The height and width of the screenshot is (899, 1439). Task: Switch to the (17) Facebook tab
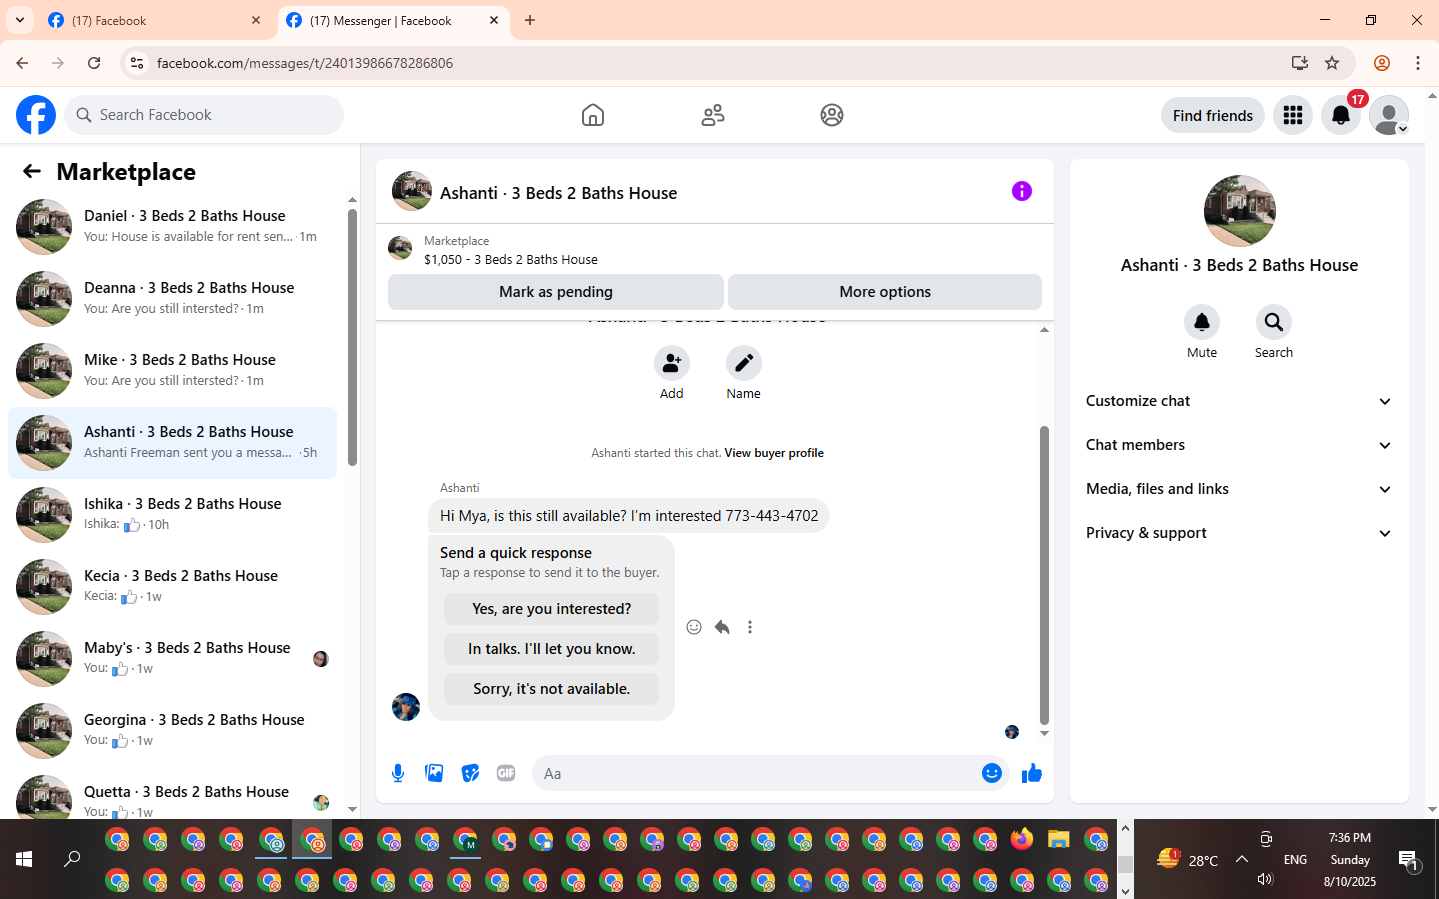click(x=156, y=20)
